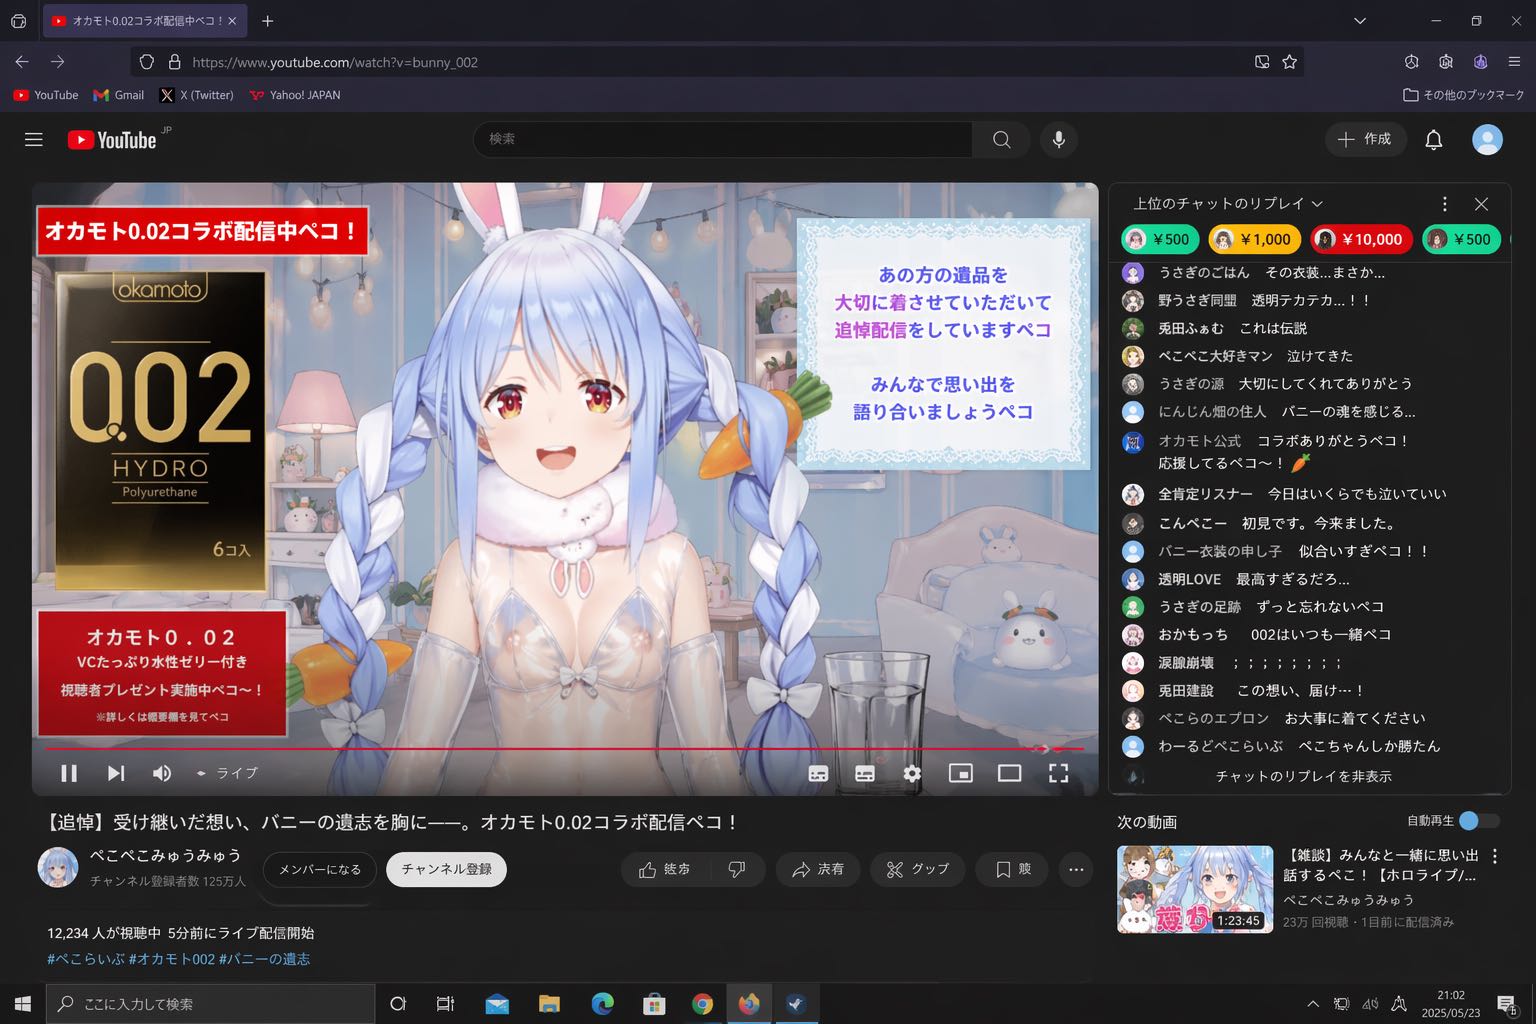Enter fullscreen mode in the player
Image resolution: width=1536 pixels, height=1024 pixels.
point(1058,773)
